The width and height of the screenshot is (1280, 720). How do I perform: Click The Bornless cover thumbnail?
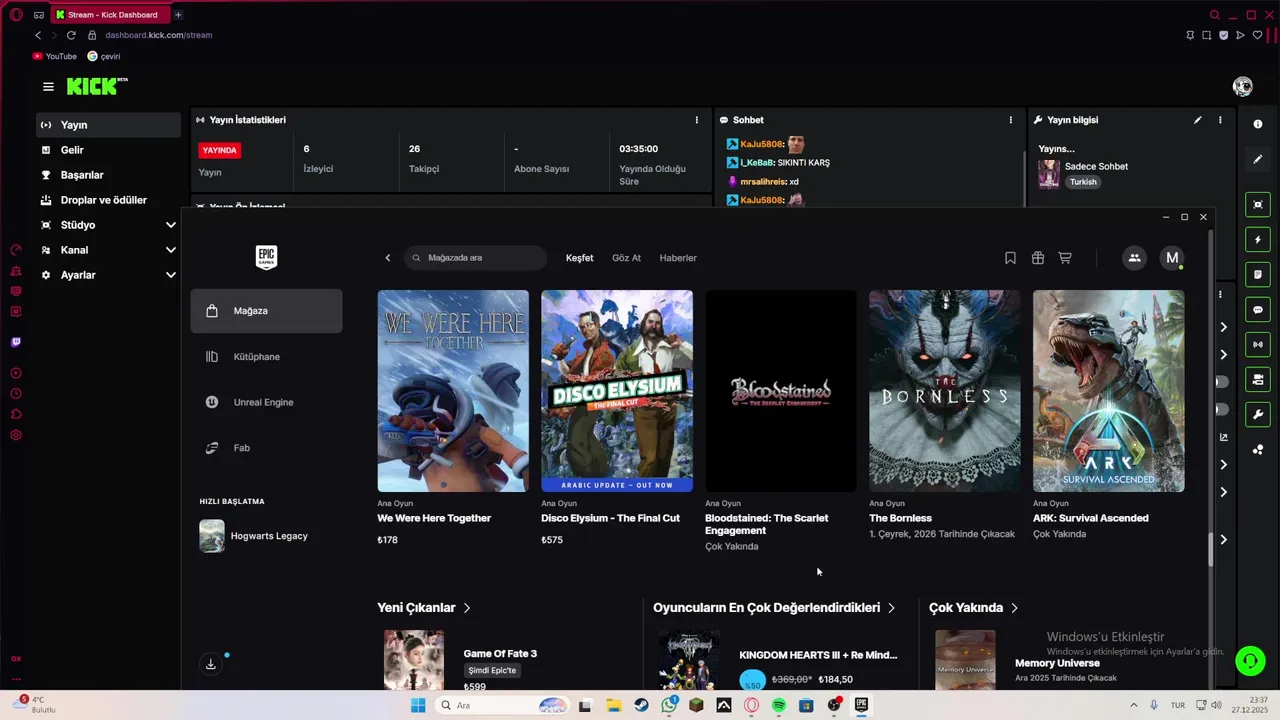pos(945,391)
